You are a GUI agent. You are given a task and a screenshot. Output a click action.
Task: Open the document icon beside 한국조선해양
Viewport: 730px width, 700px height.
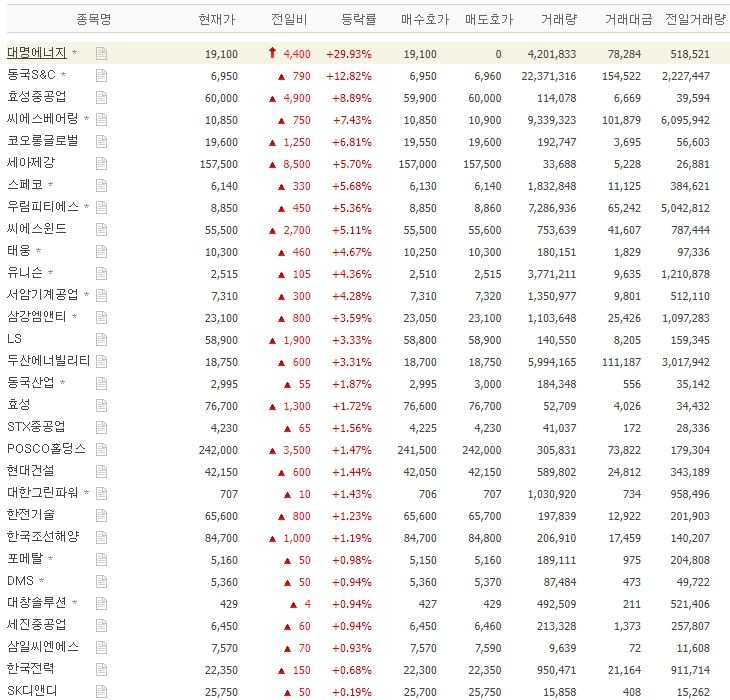click(x=101, y=538)
